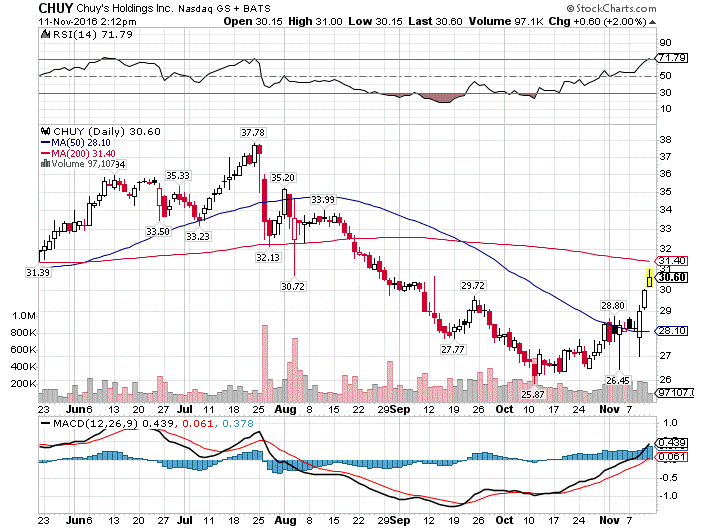Click the 90 level on RSI scale
This screenshot has height=531, width=702.
(666, 43)
